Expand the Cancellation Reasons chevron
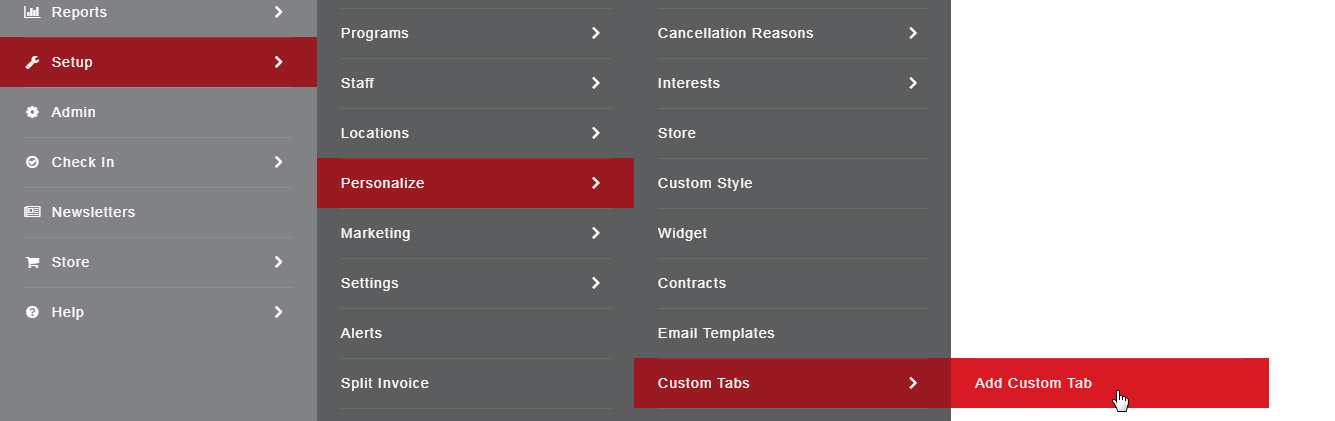Screen dimensions: 1335x421 point(913,33)
